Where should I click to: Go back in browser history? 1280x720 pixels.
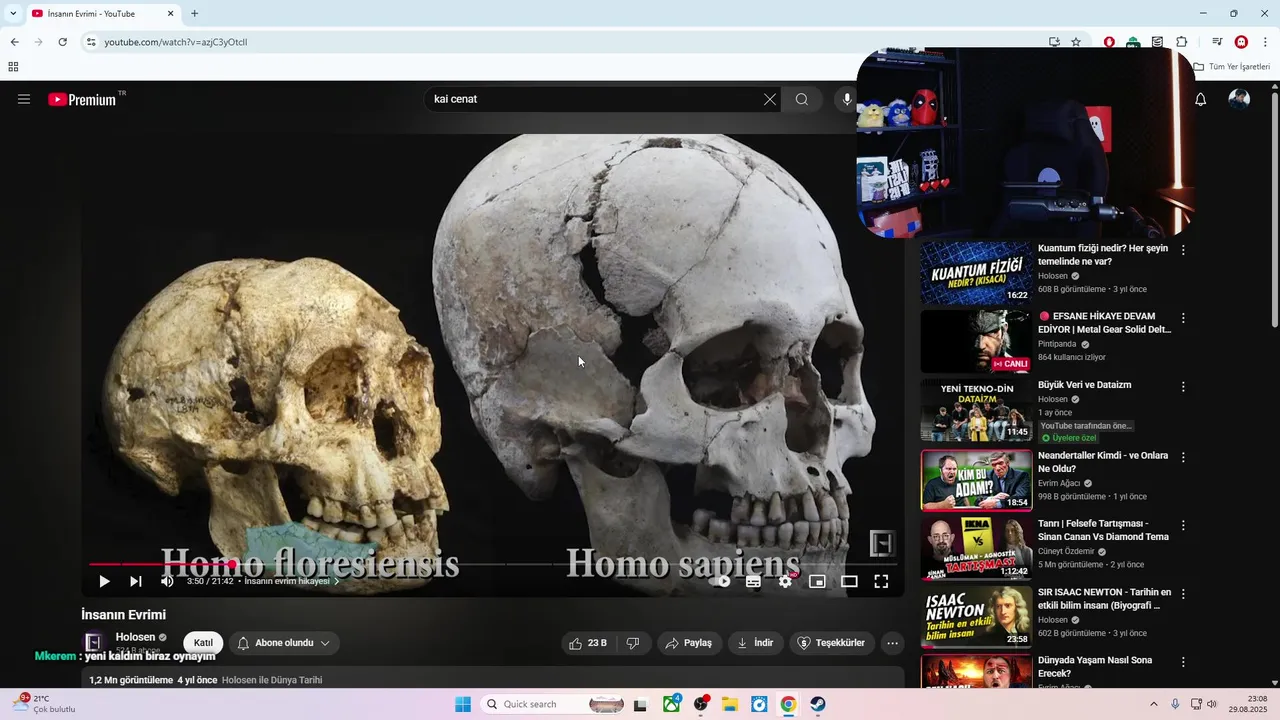[x=15, y=42]
